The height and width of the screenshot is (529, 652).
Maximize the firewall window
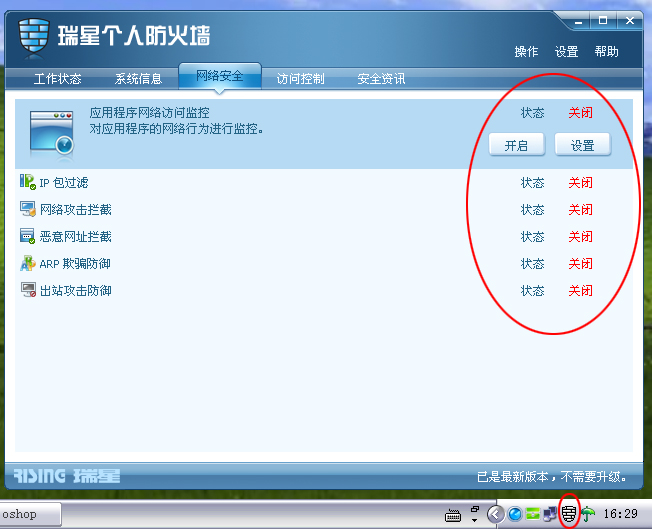click(603, 20)
